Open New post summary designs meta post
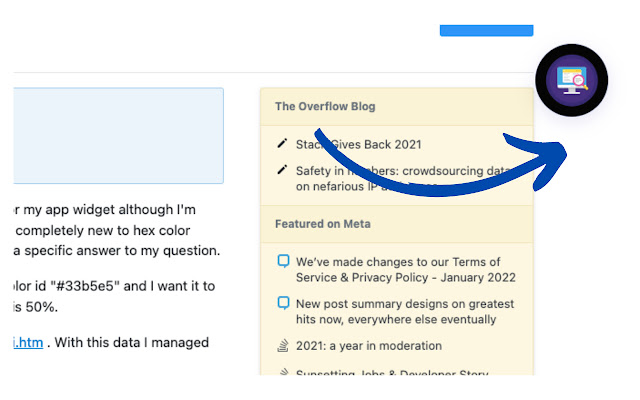This screenshot has height=400, width=640. (405, 311)
